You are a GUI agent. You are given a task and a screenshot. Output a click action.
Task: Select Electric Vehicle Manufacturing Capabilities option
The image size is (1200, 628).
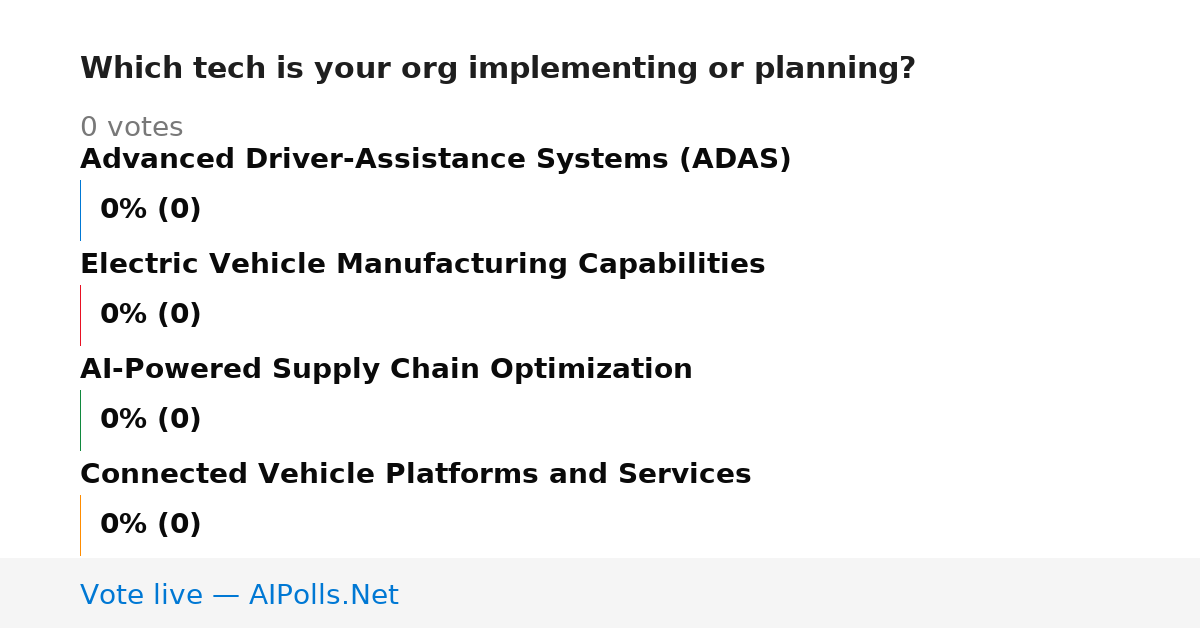[x=422, y=265]
